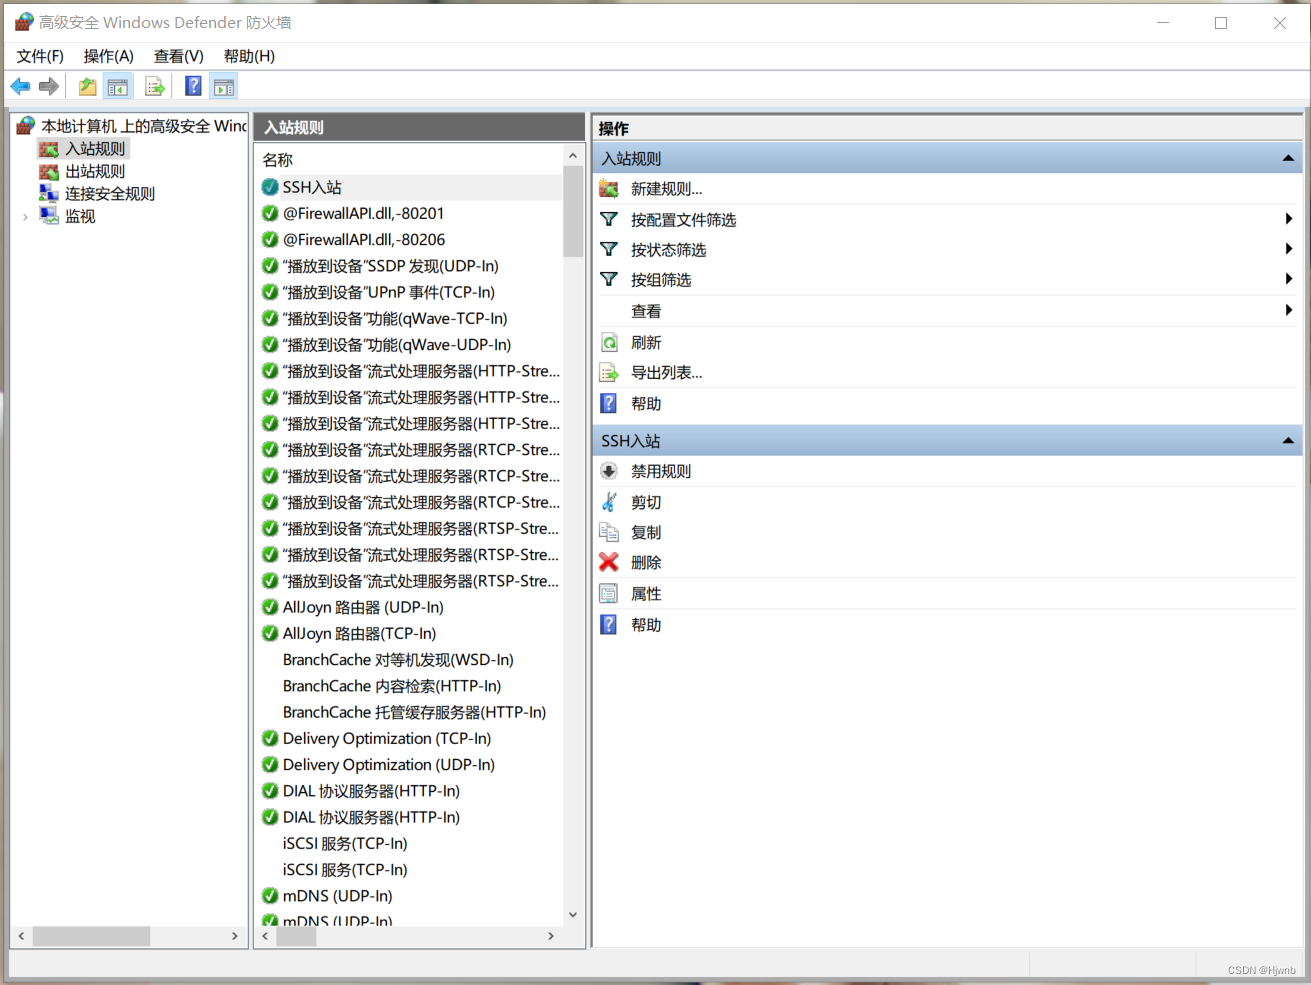Open the 按状态筛选 submenu arrow
This screenshot has height=985, width=1311.
point(1289,249)
